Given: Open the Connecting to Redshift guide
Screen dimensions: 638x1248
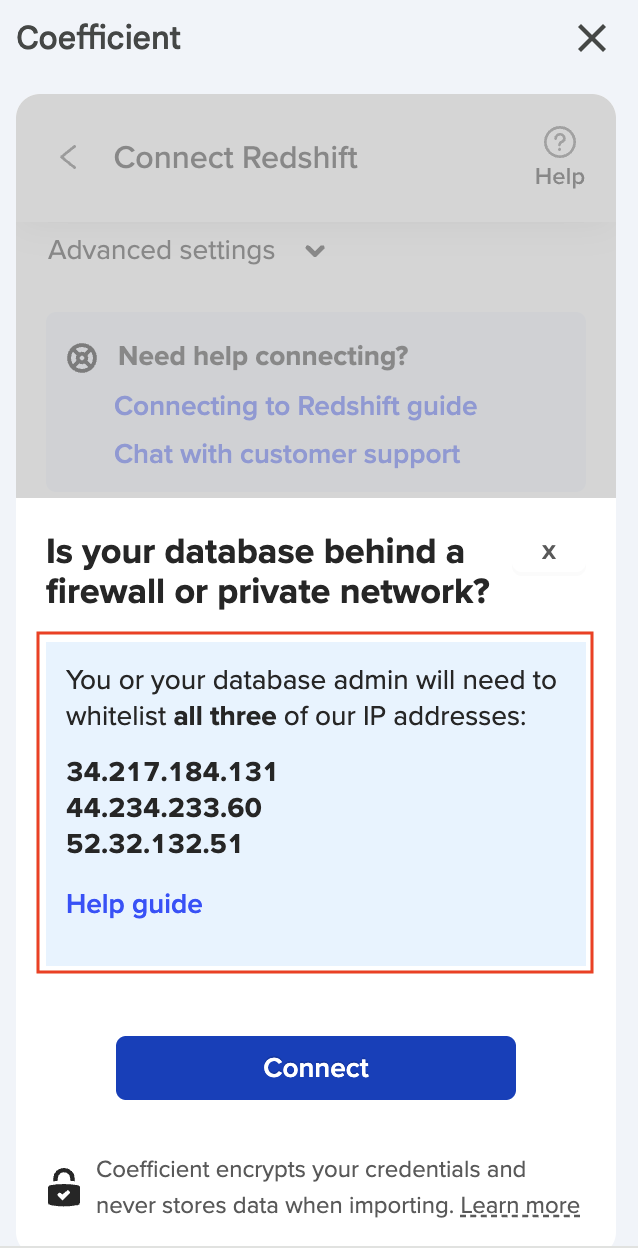Looking at the screenshot, I should pos(296,406).
